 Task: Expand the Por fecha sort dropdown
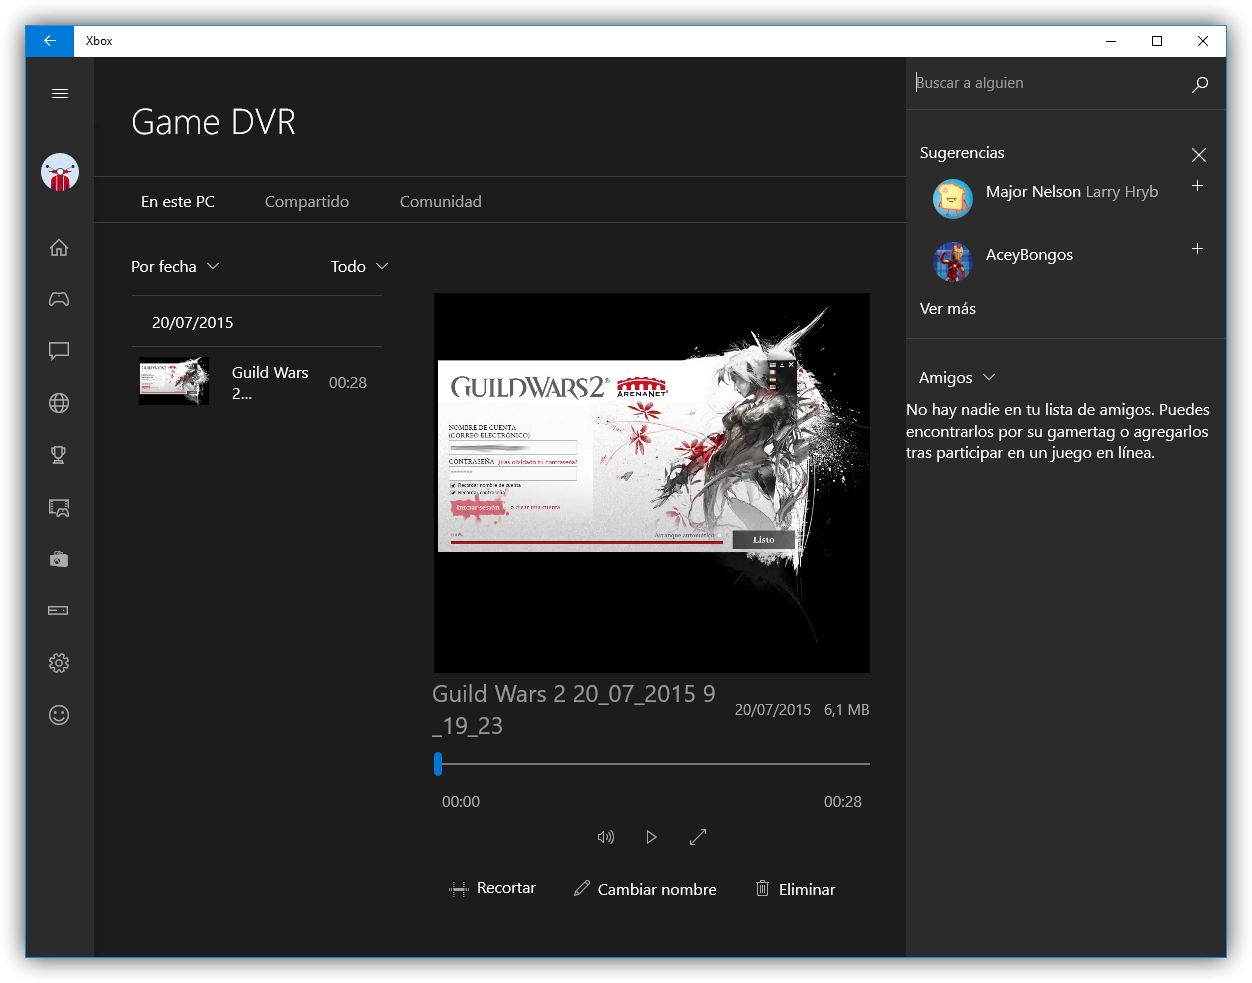pyautogui.click(x=175, y=267)
